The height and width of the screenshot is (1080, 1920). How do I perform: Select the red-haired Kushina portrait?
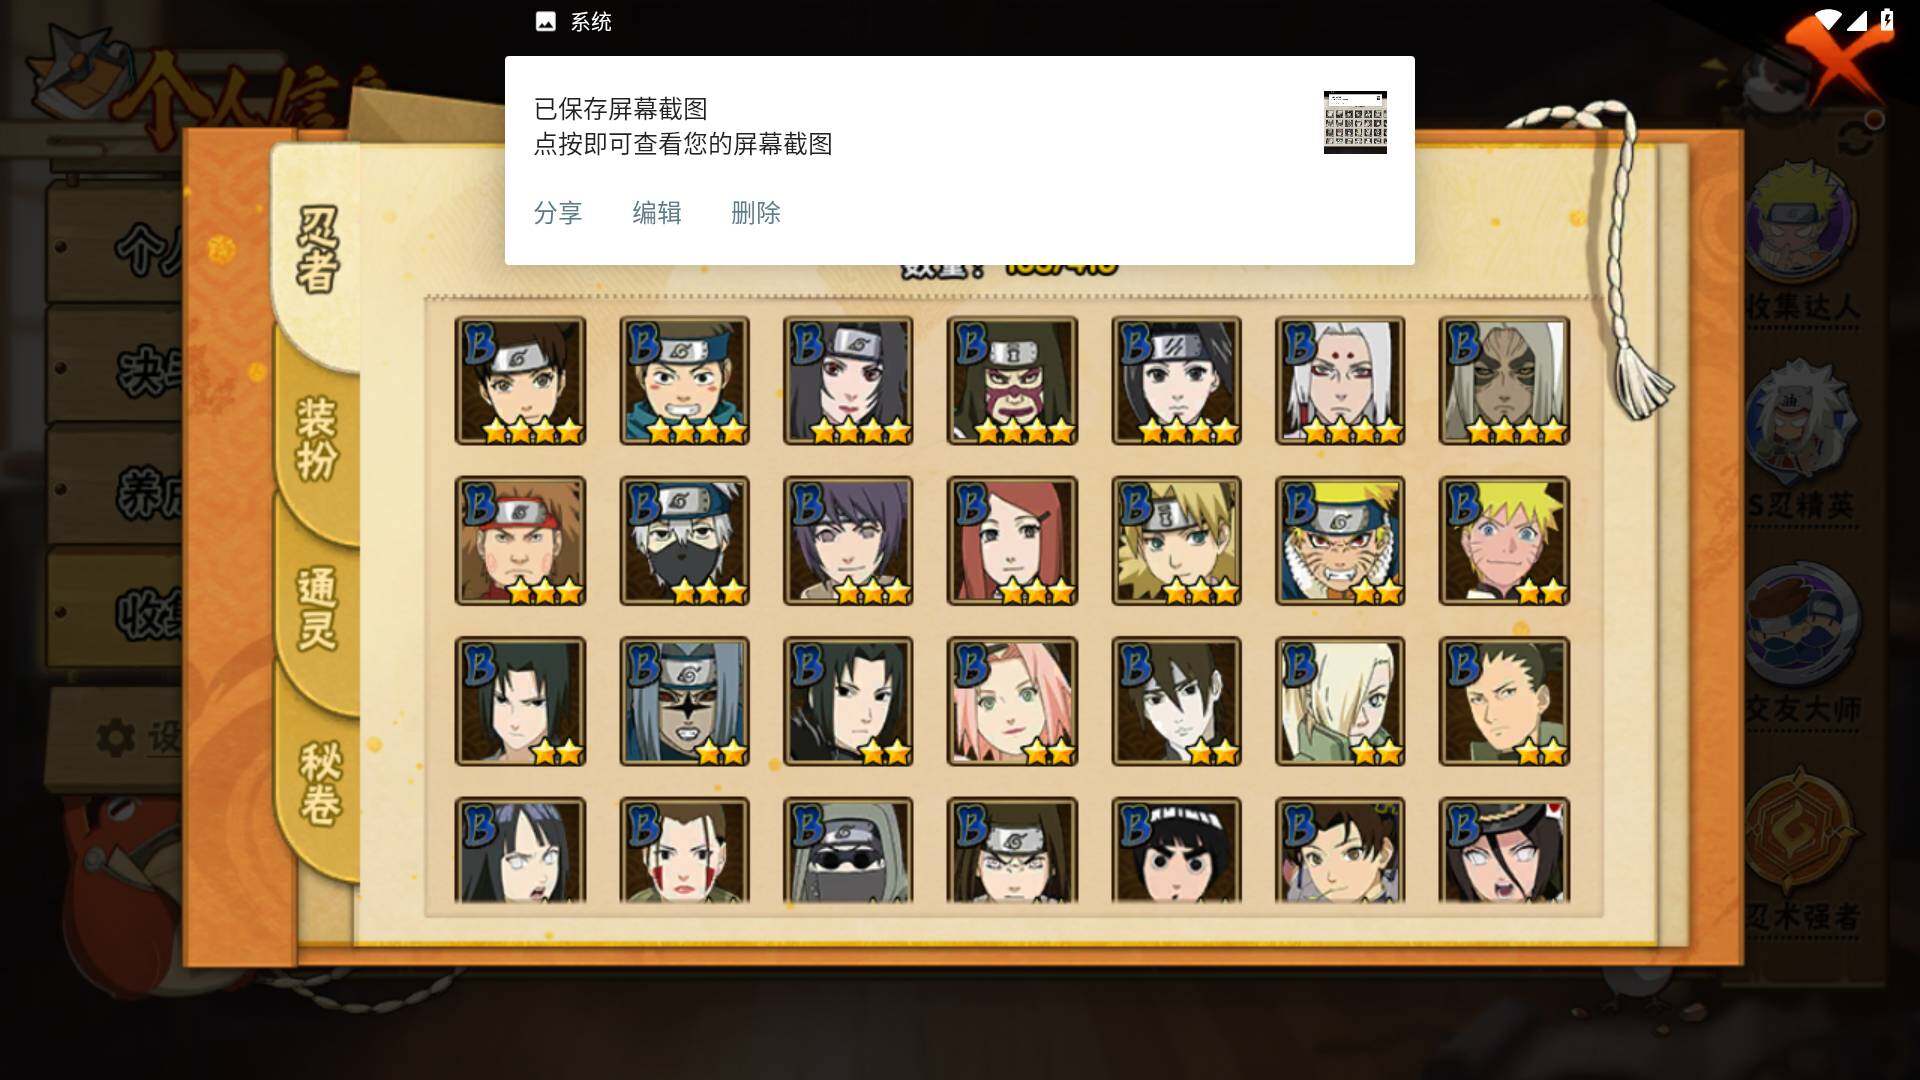[1012, 541]
